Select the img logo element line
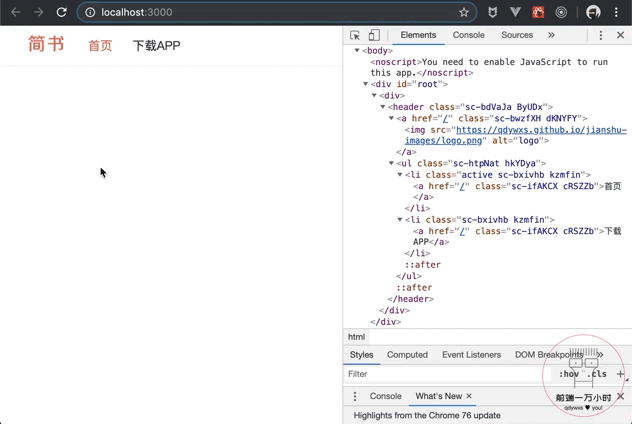Screen dimensions: 632x424 [x=516, y=135]
